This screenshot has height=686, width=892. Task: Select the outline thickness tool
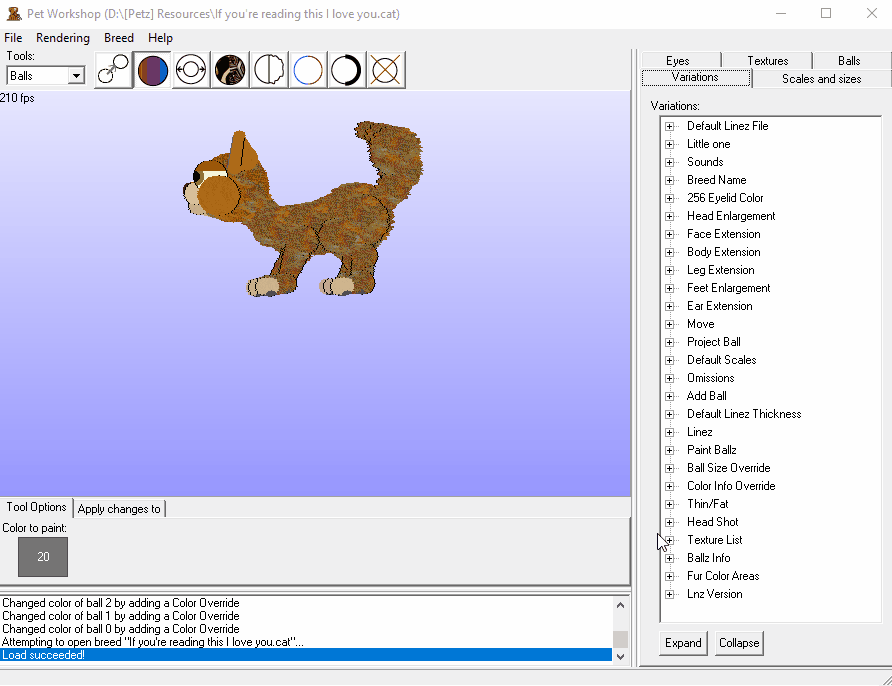coord(346,70)
